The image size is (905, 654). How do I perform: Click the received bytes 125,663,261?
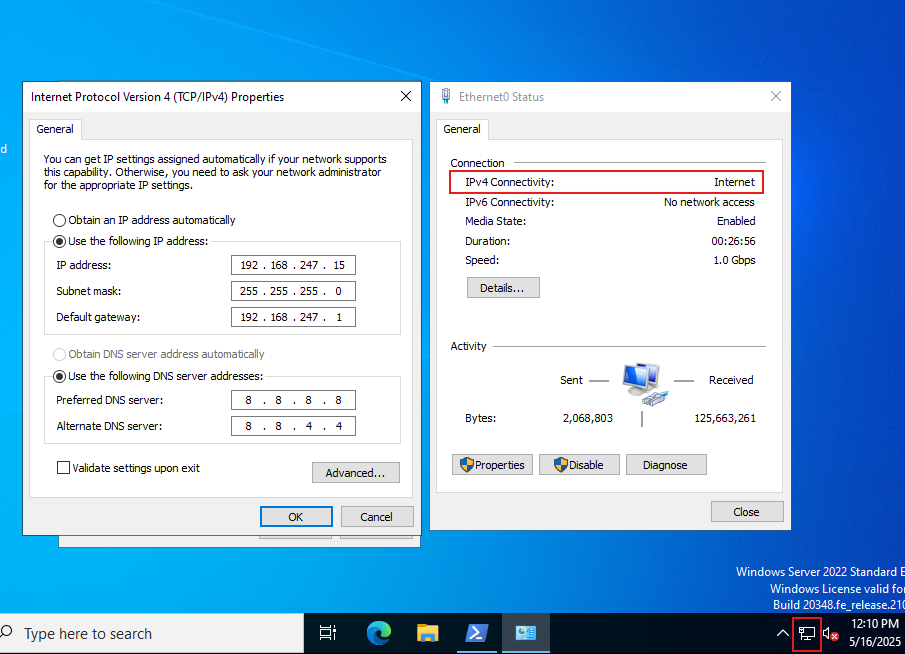tap(725, 418)
